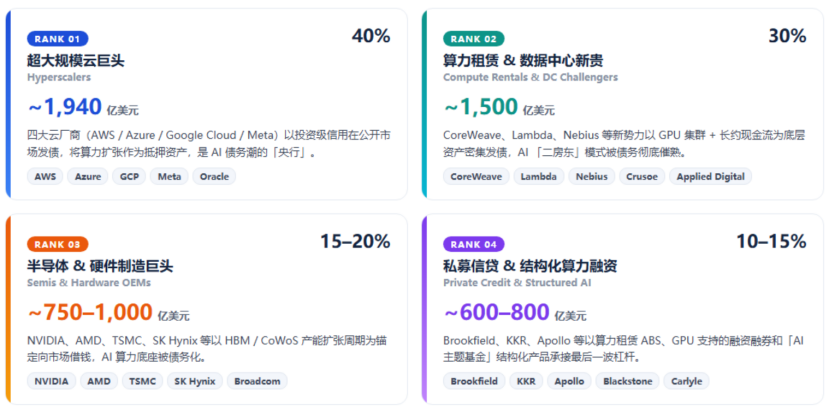Click the RANK 04 badge

click(x=474, y=244)
